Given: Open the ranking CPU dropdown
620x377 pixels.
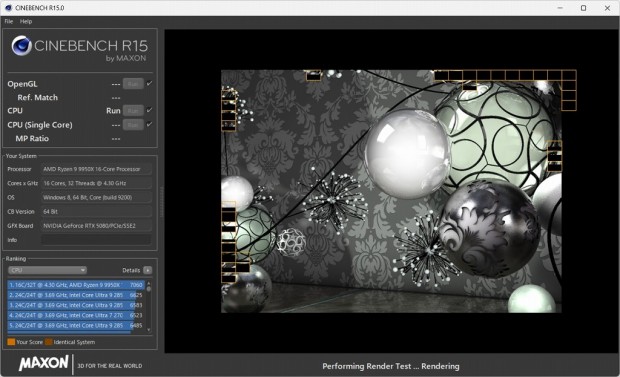Looking at the screenshot, I should click(47, 270).
